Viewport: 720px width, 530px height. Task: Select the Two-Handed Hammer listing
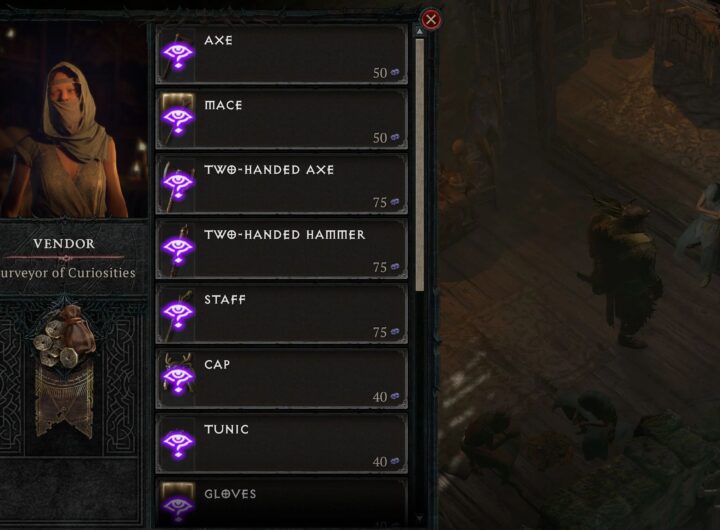coord(281,249)
